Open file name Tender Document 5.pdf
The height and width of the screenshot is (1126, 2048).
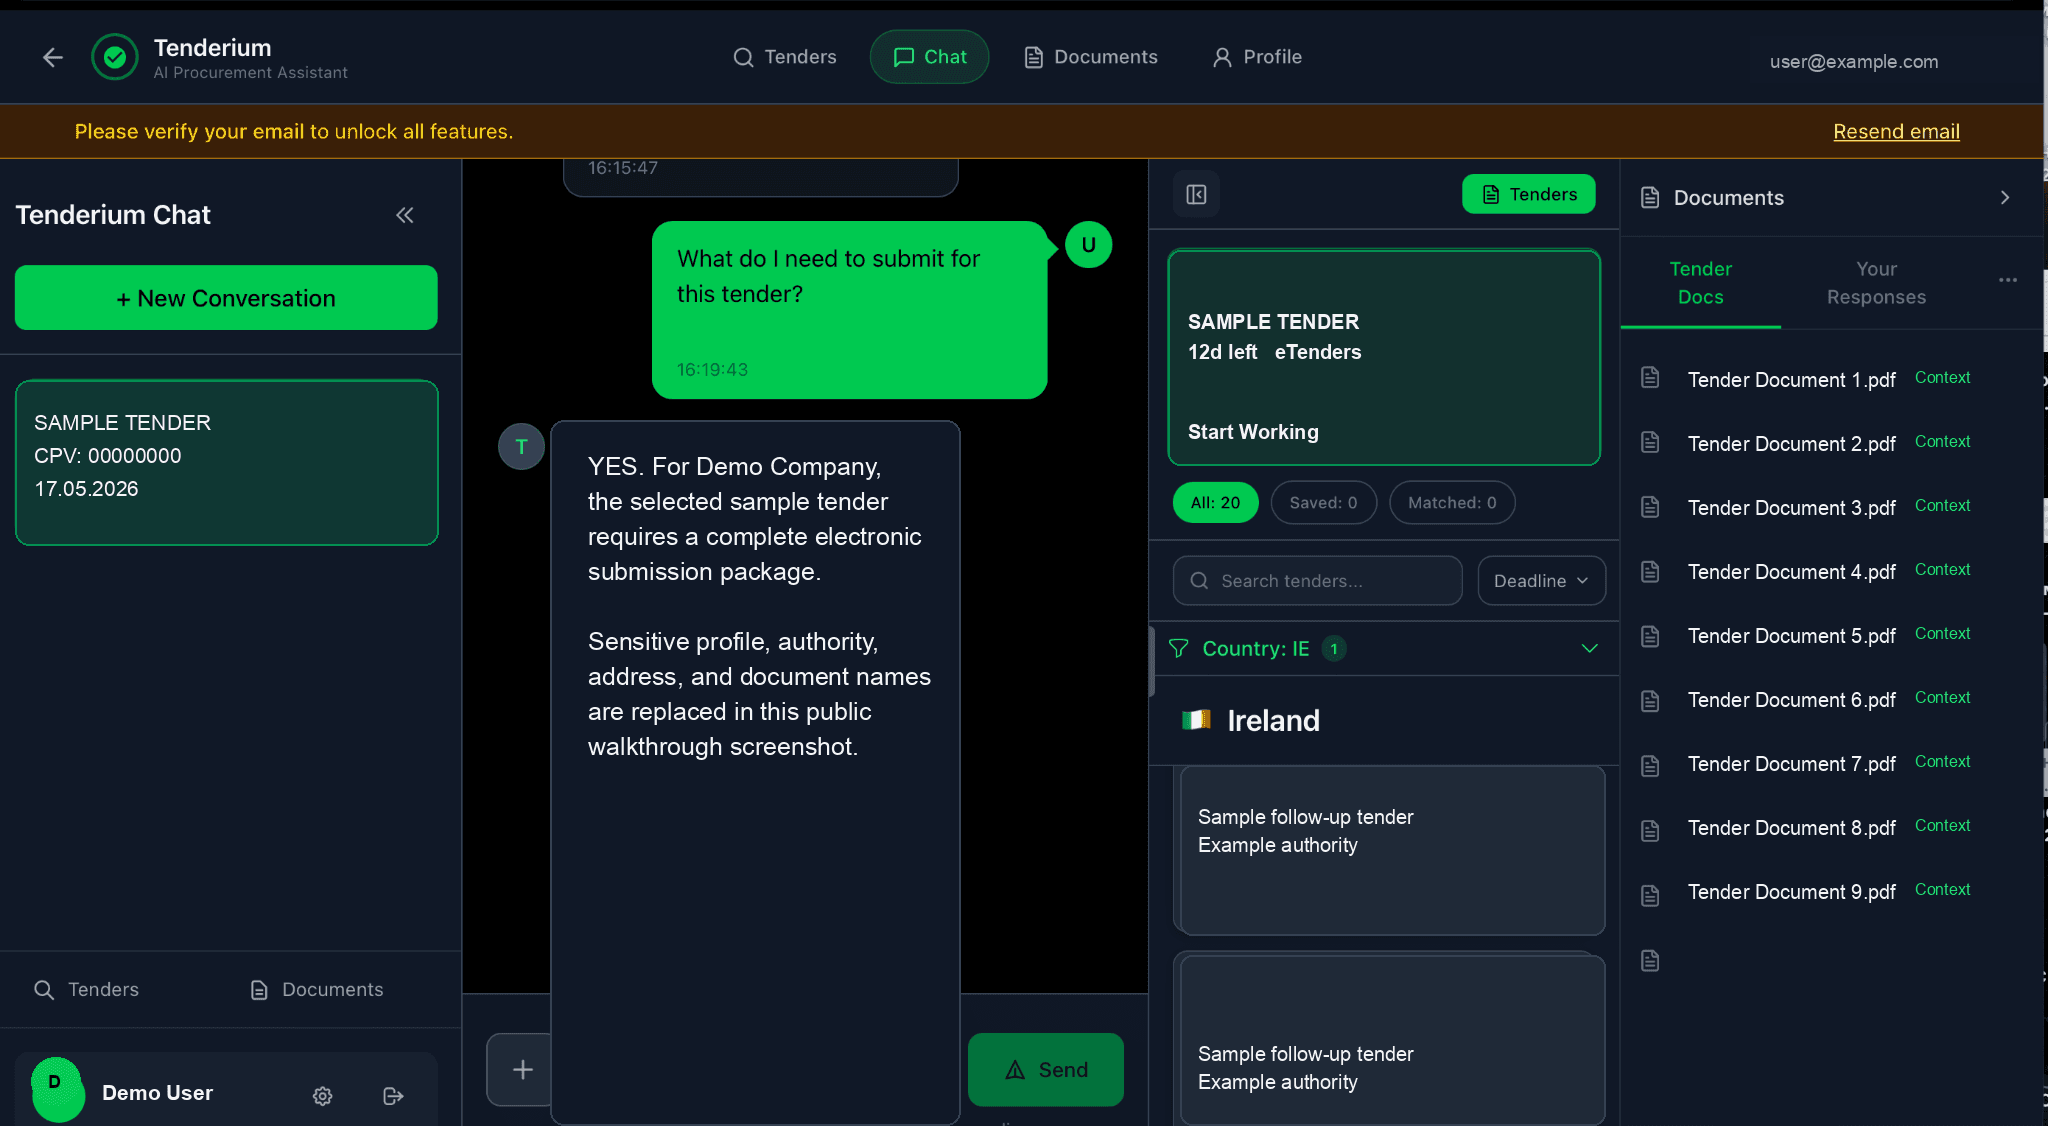1791,636
